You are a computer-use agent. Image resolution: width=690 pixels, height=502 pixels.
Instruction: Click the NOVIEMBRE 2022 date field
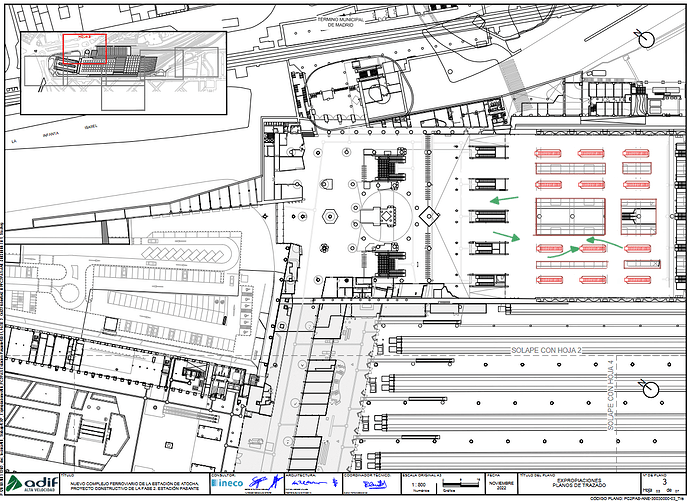[501, 485]
